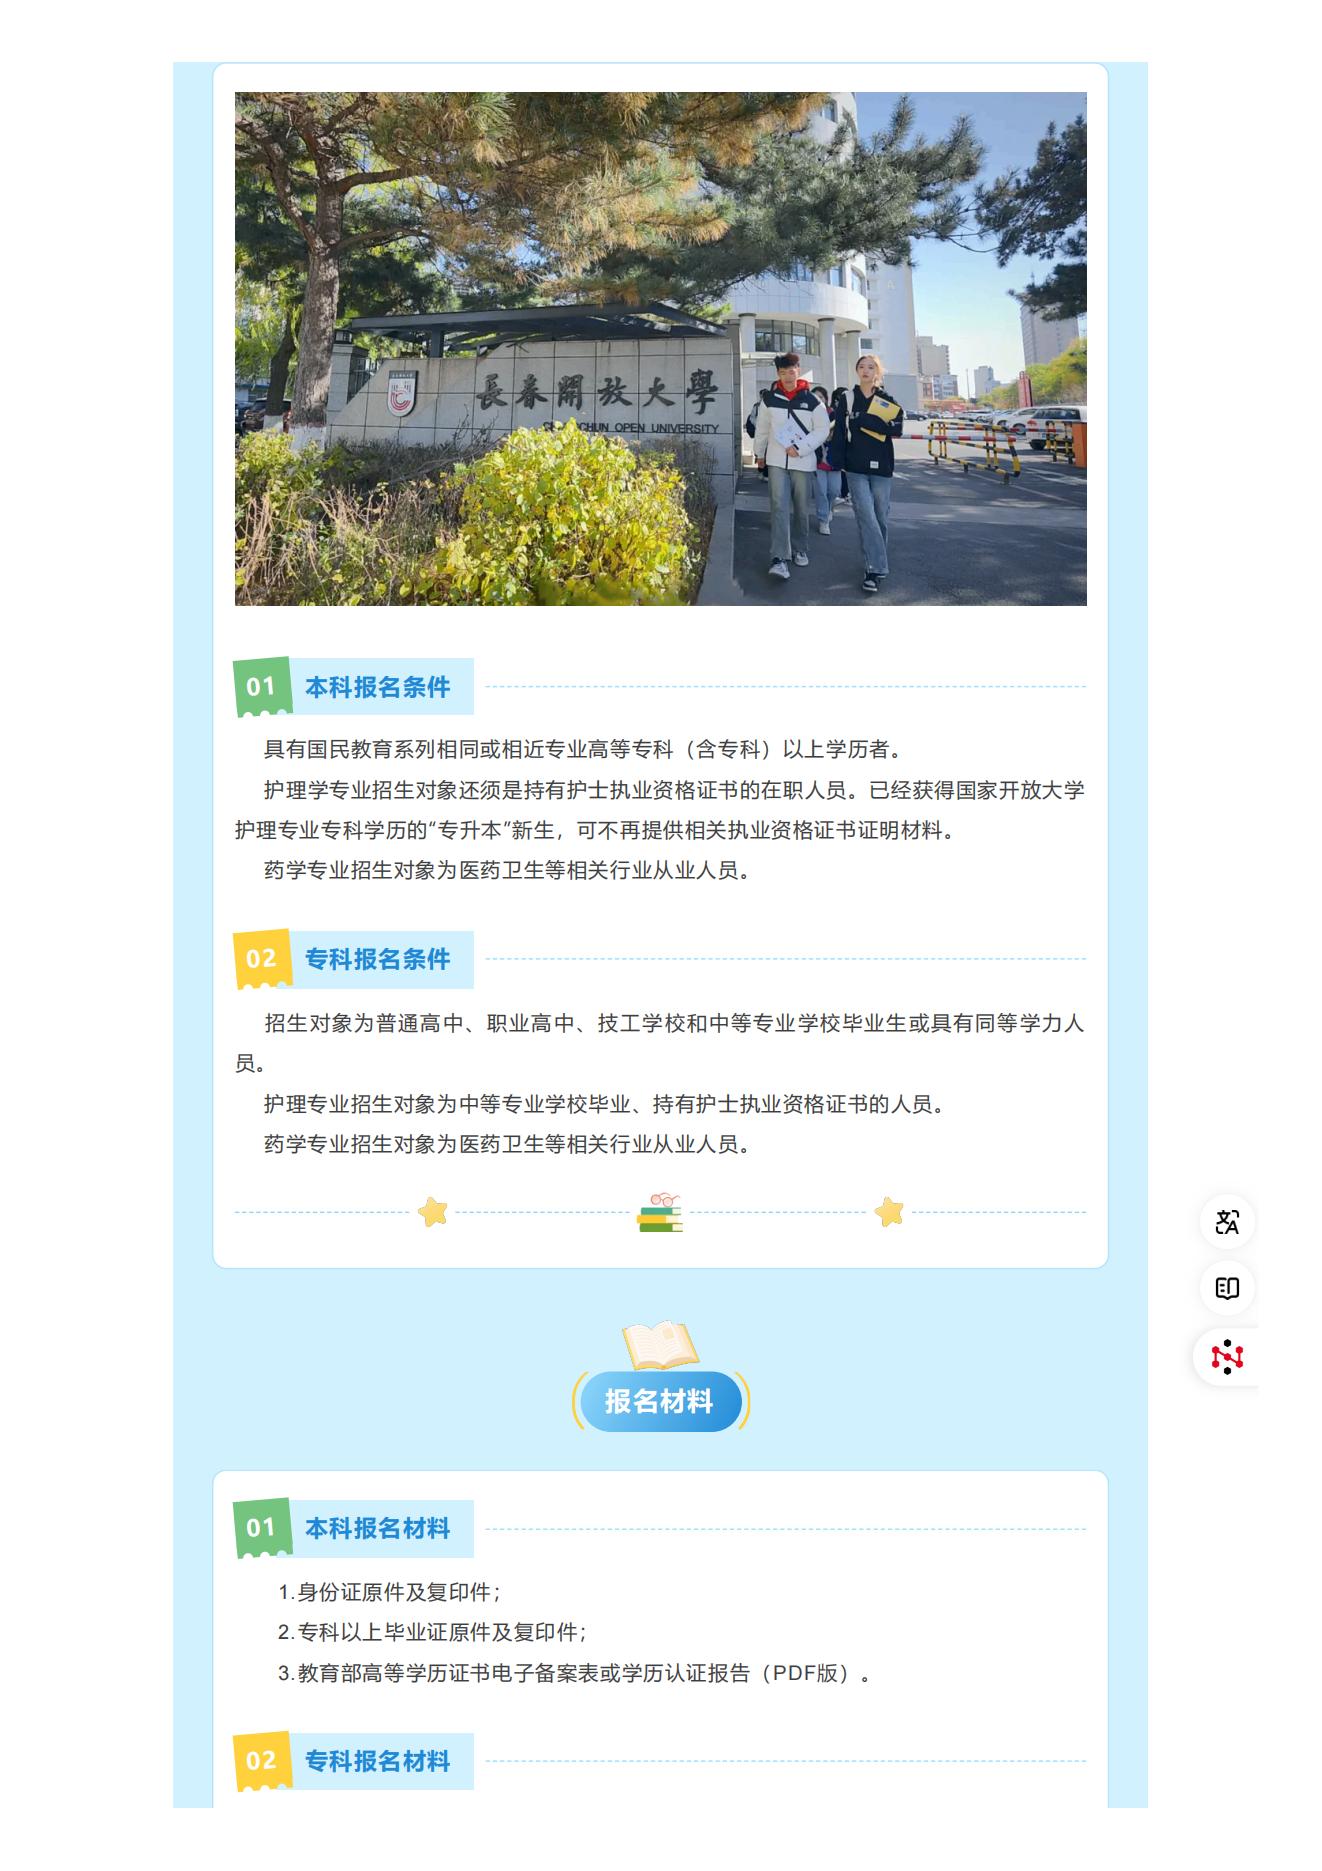
Task: Click the open book icon above 报名材料
Action: (x=660, y=1345)
